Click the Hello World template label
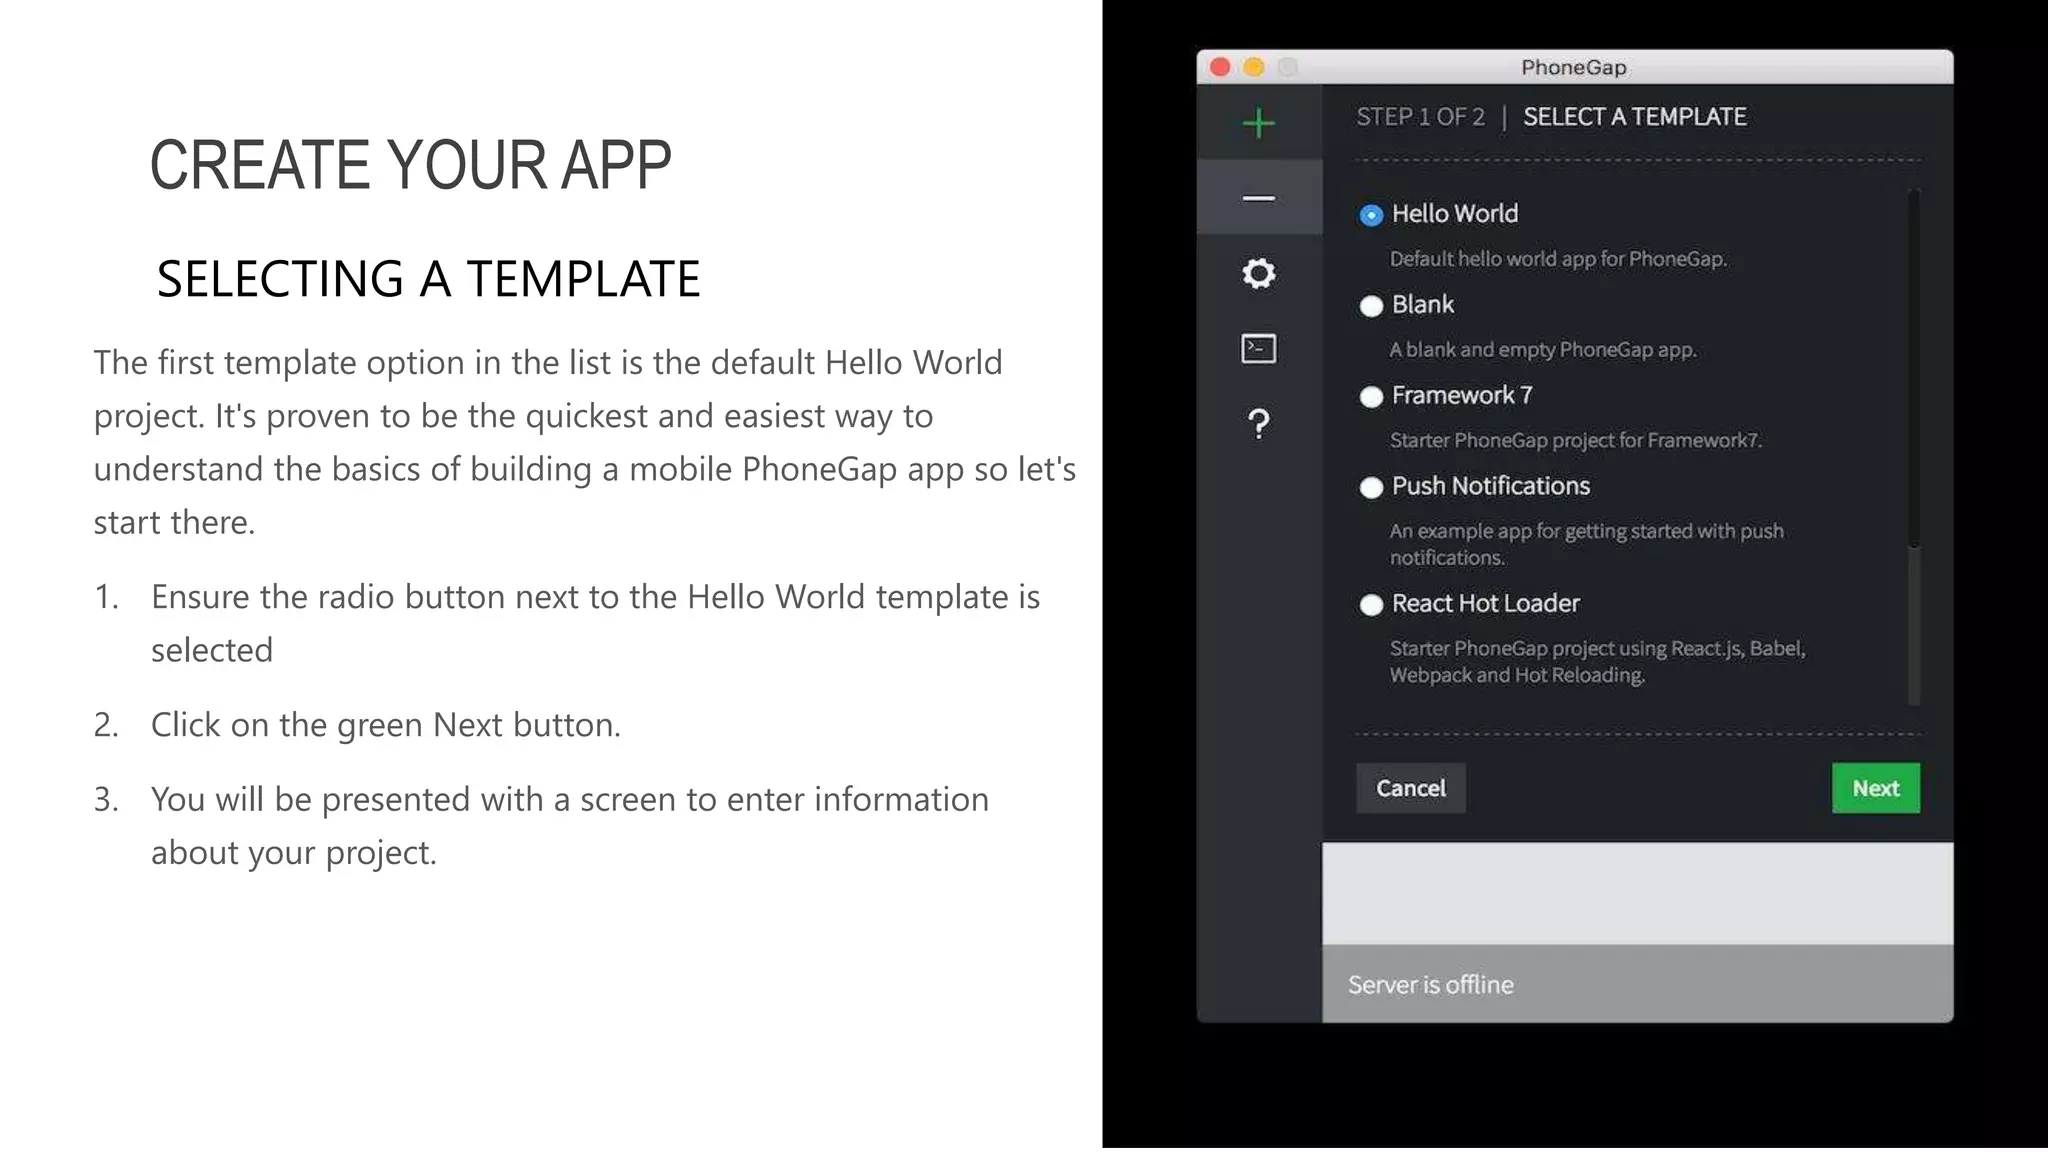The height and width of the screenshot is (1152, 2048). click(1454, 214)
